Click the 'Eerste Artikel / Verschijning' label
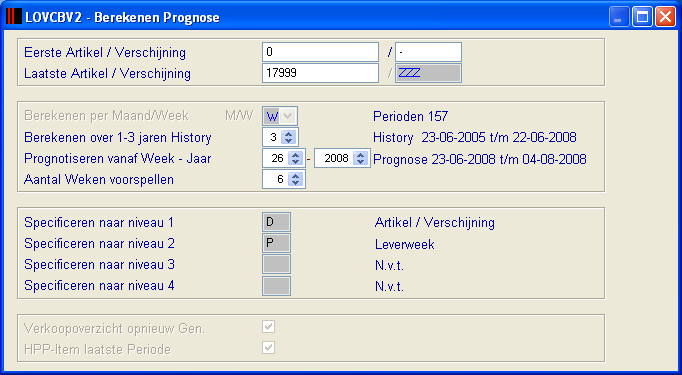The image size is (682, 375). click(x=105, y=53)
